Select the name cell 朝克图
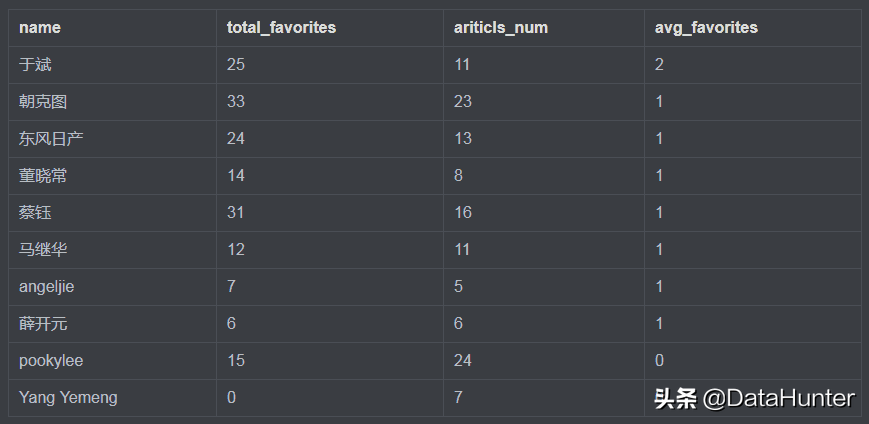The width and height of the screenshot is (869, 424). point(43,102)
